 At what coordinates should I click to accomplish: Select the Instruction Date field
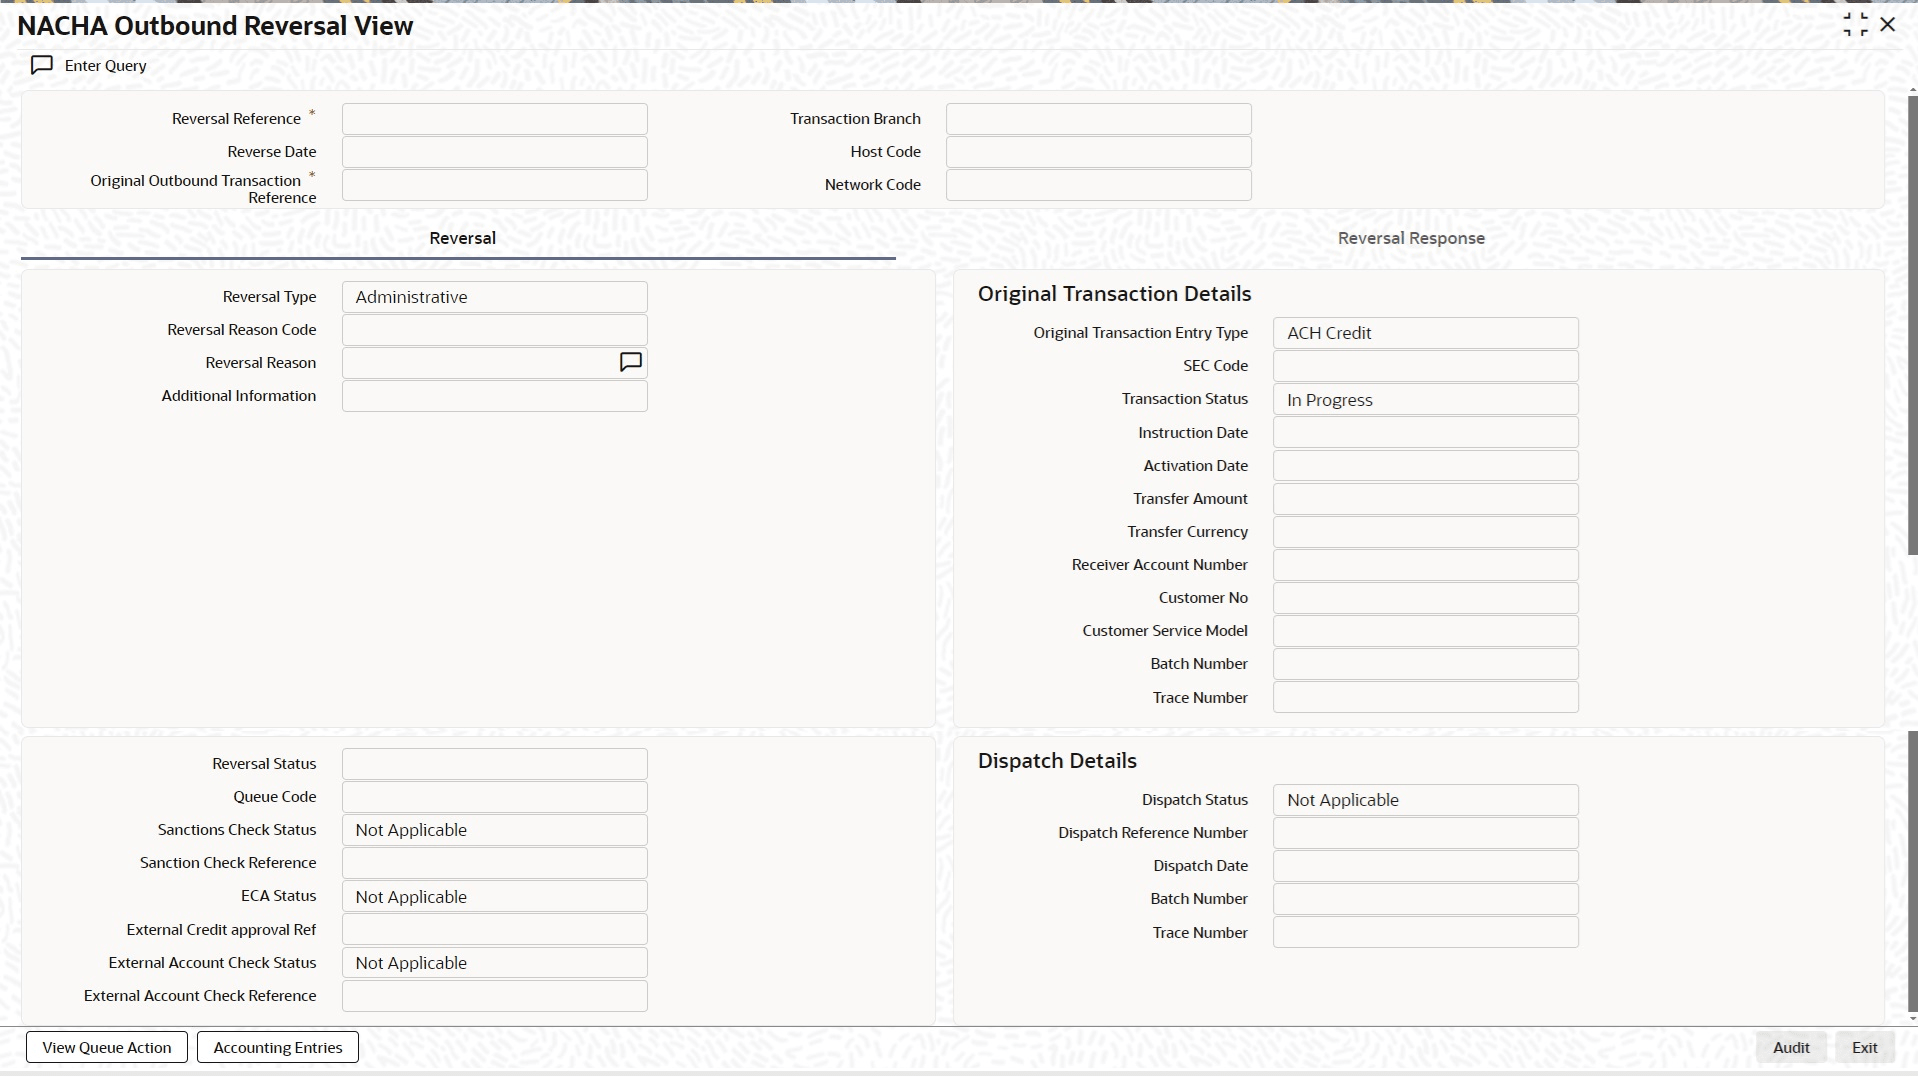(x=1426, y=432)
